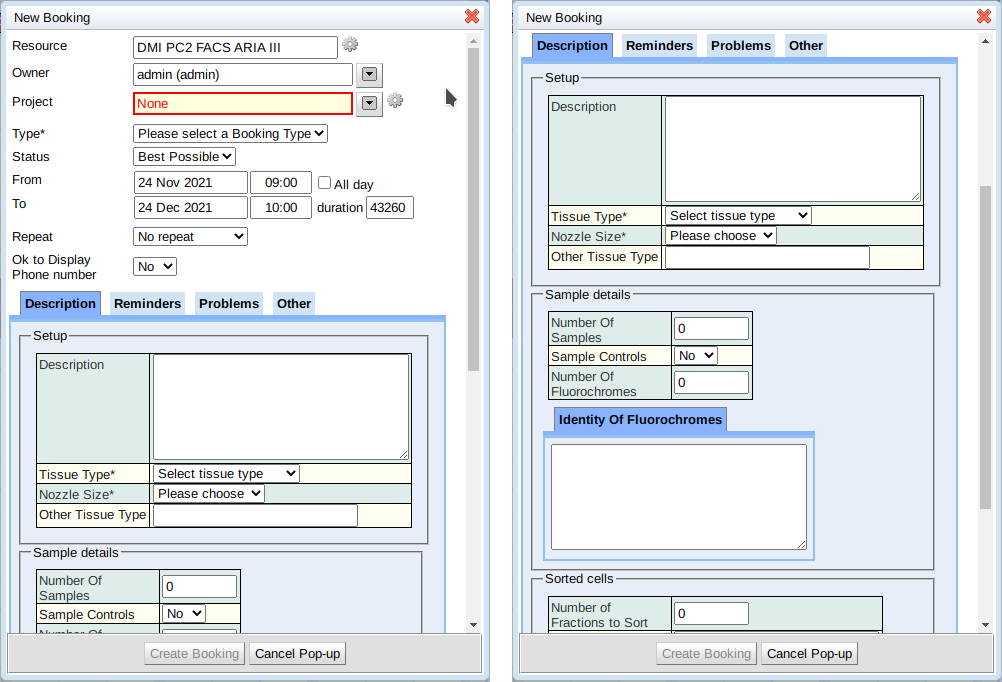The width and height of the screenshot is (1002, 682).
Task: Click Cancel Pop-up button in left dialog
Action: pyautogui.click(x=298, y=654)
